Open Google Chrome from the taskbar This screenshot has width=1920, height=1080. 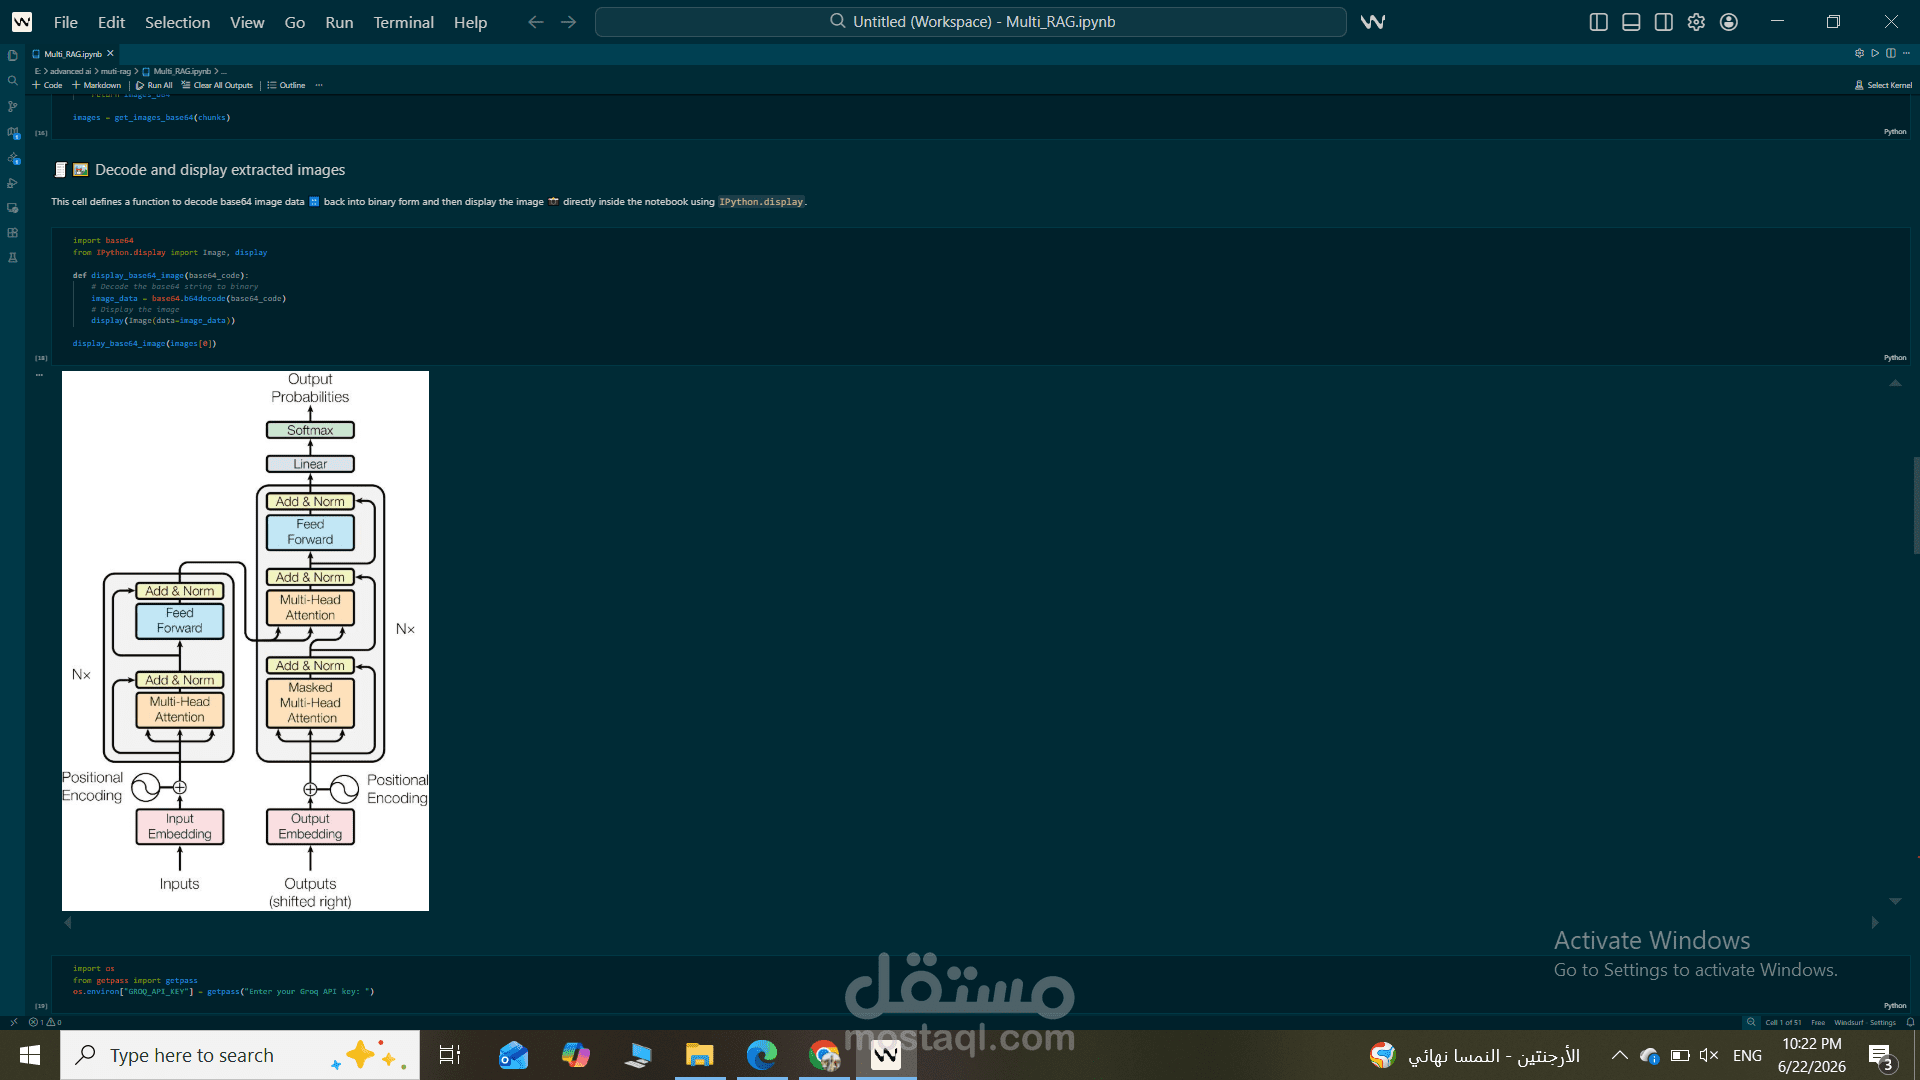click(824, 1055)
